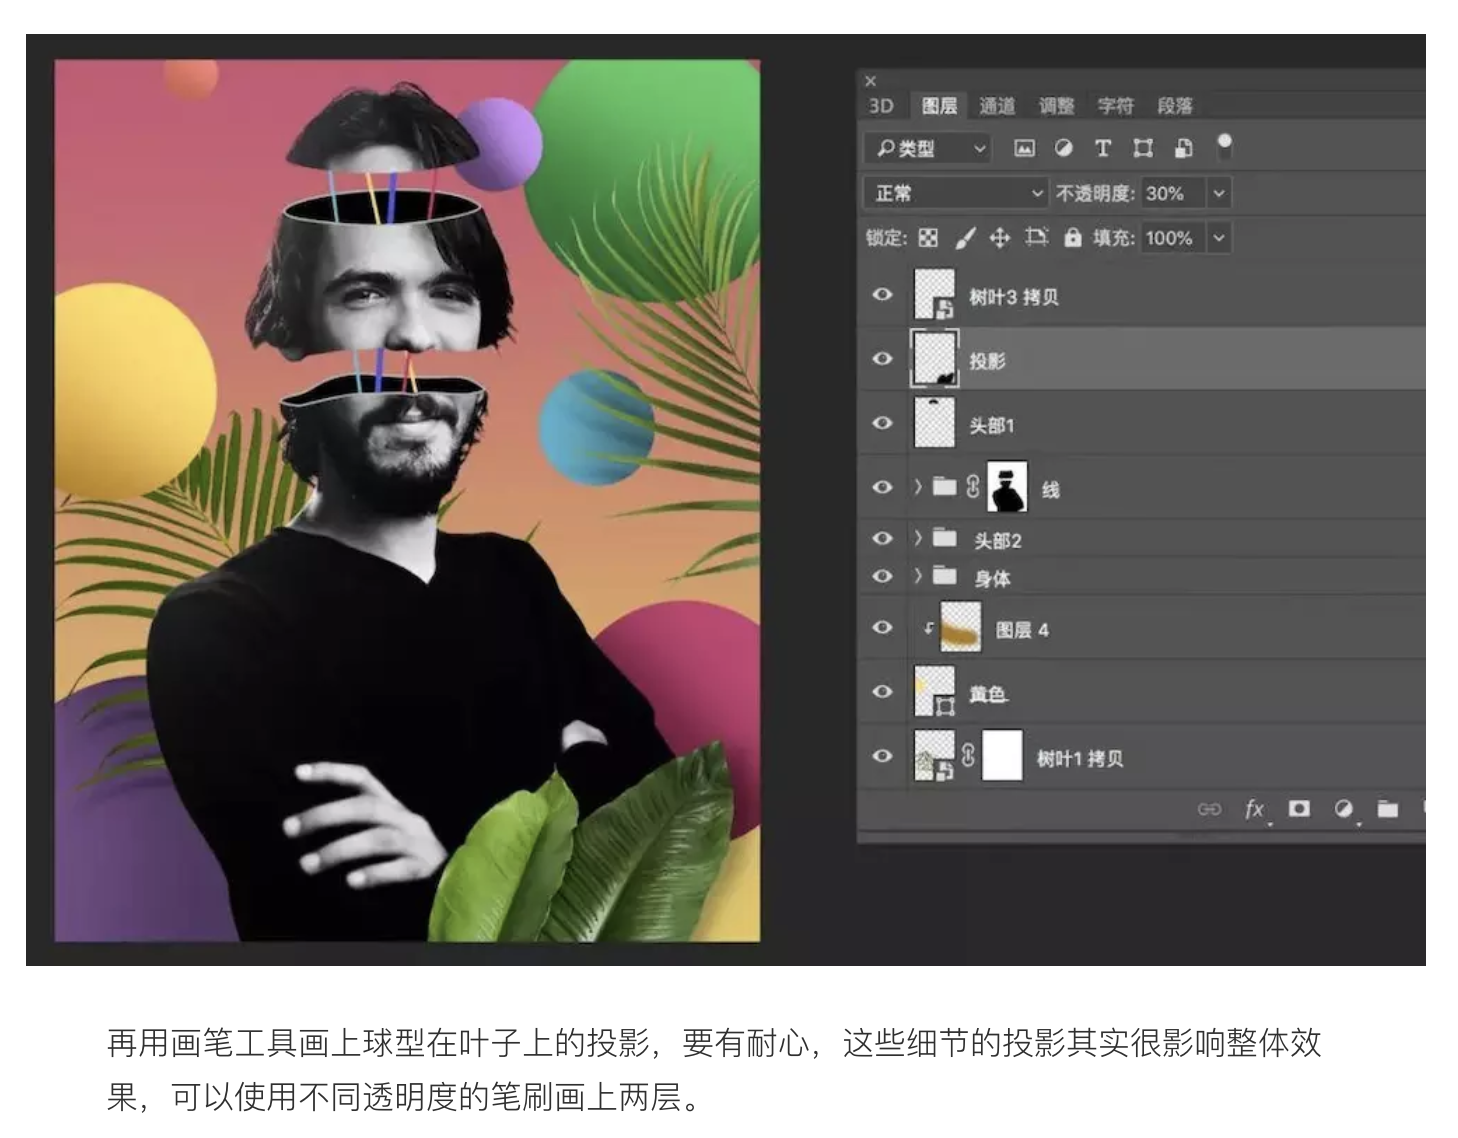Open the 填充 slider dropdown arrow
The image size is (1458, 1138).
click(x=1219, y=238)
